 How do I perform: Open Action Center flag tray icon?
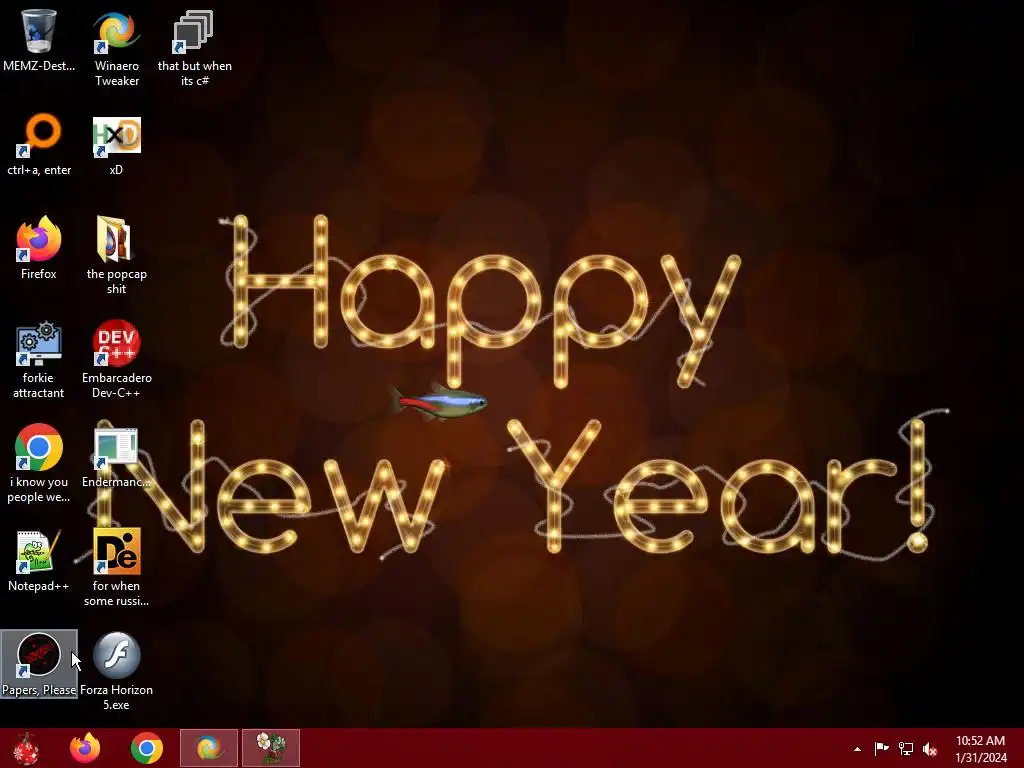click(x=881, y=749)
